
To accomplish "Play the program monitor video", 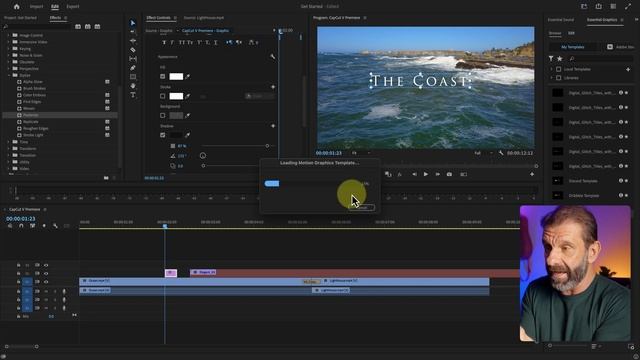I will [x=426, y=174].
